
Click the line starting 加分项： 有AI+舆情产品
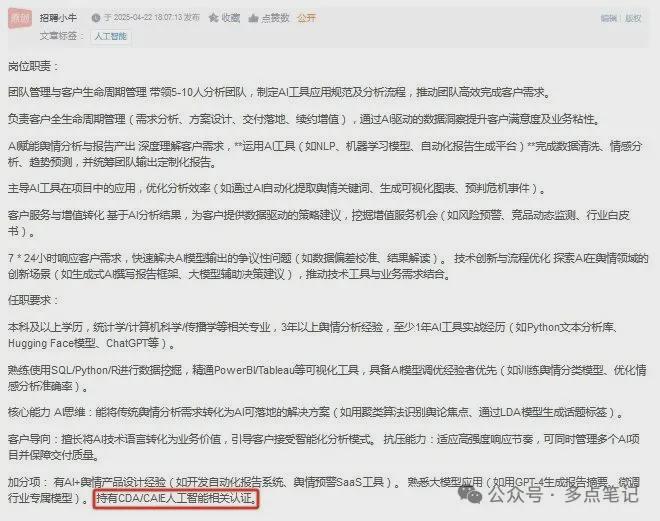click(x=324, y=482)
